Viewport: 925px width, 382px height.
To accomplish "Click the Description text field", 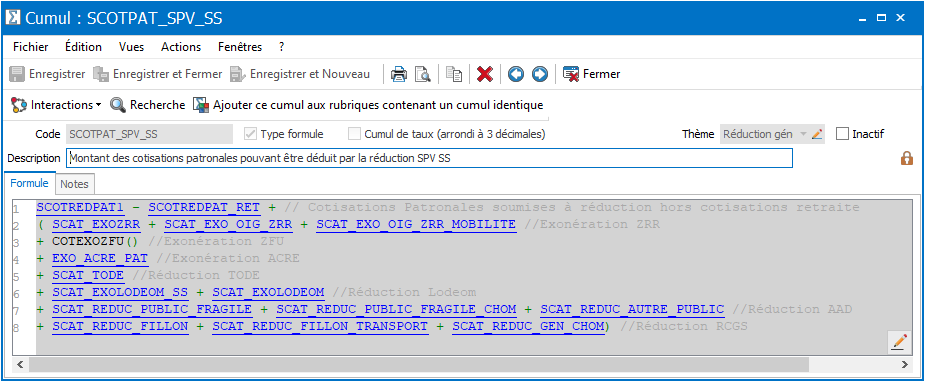I will [x=429, y=158].
